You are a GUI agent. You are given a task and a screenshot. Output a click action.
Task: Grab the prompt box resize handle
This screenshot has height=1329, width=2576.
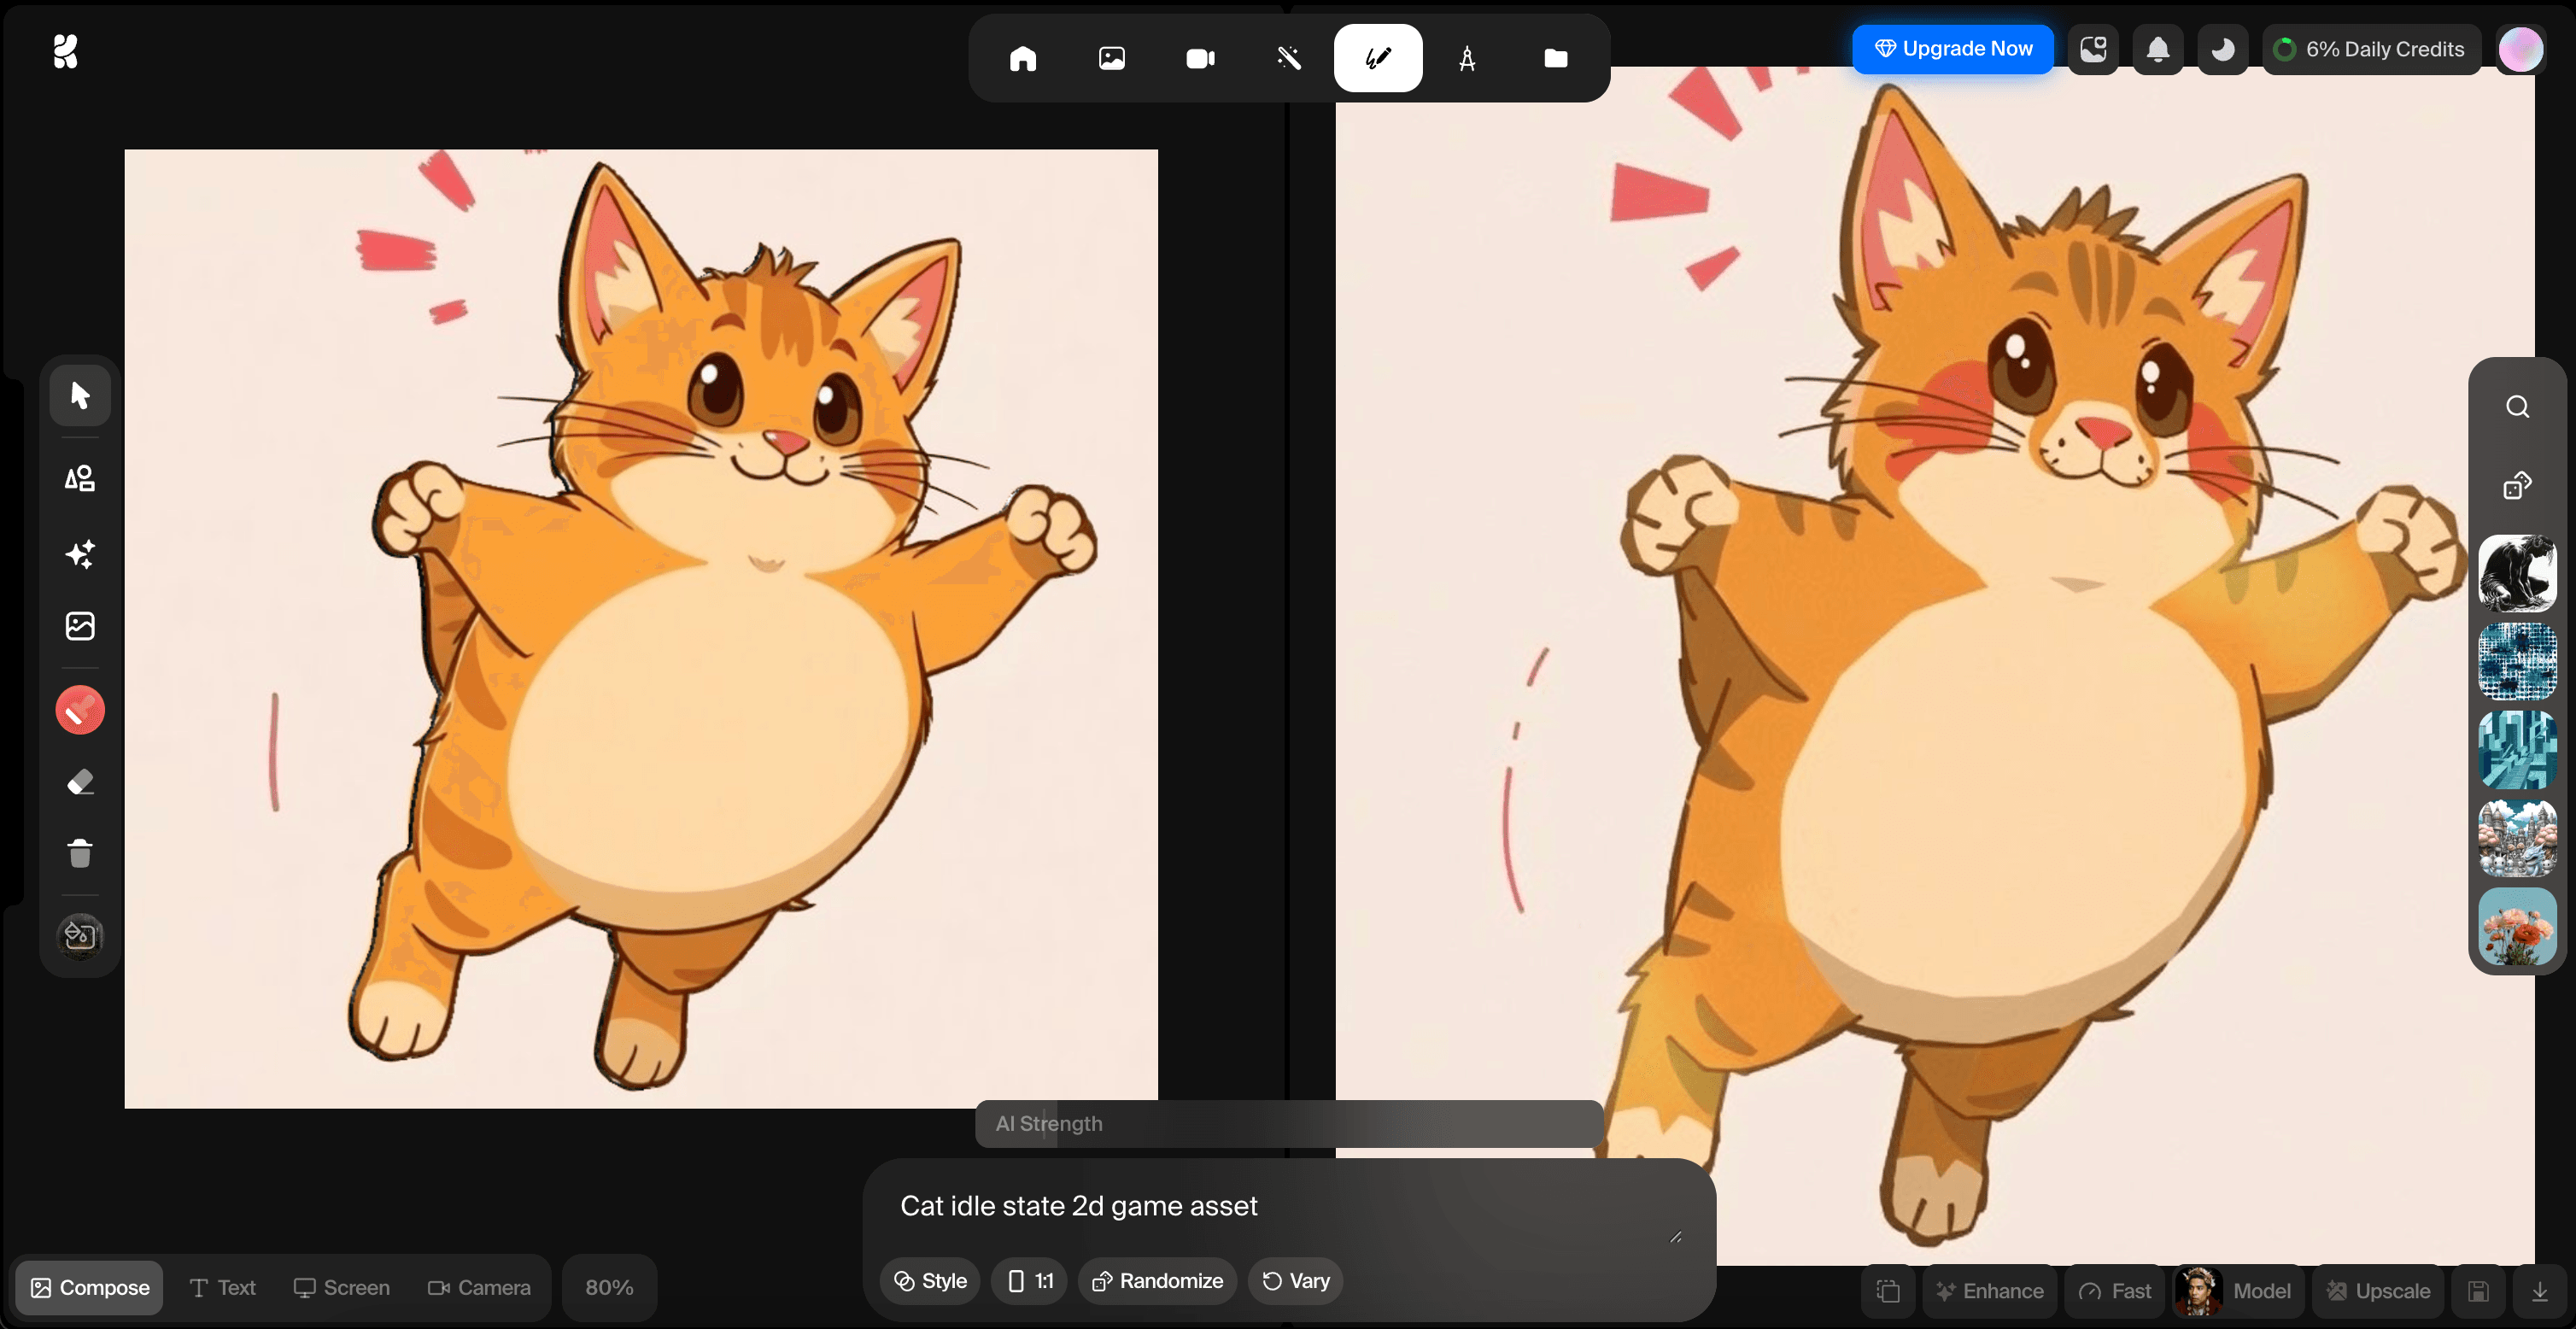pyautogui.click(x=1676, y=1237)
